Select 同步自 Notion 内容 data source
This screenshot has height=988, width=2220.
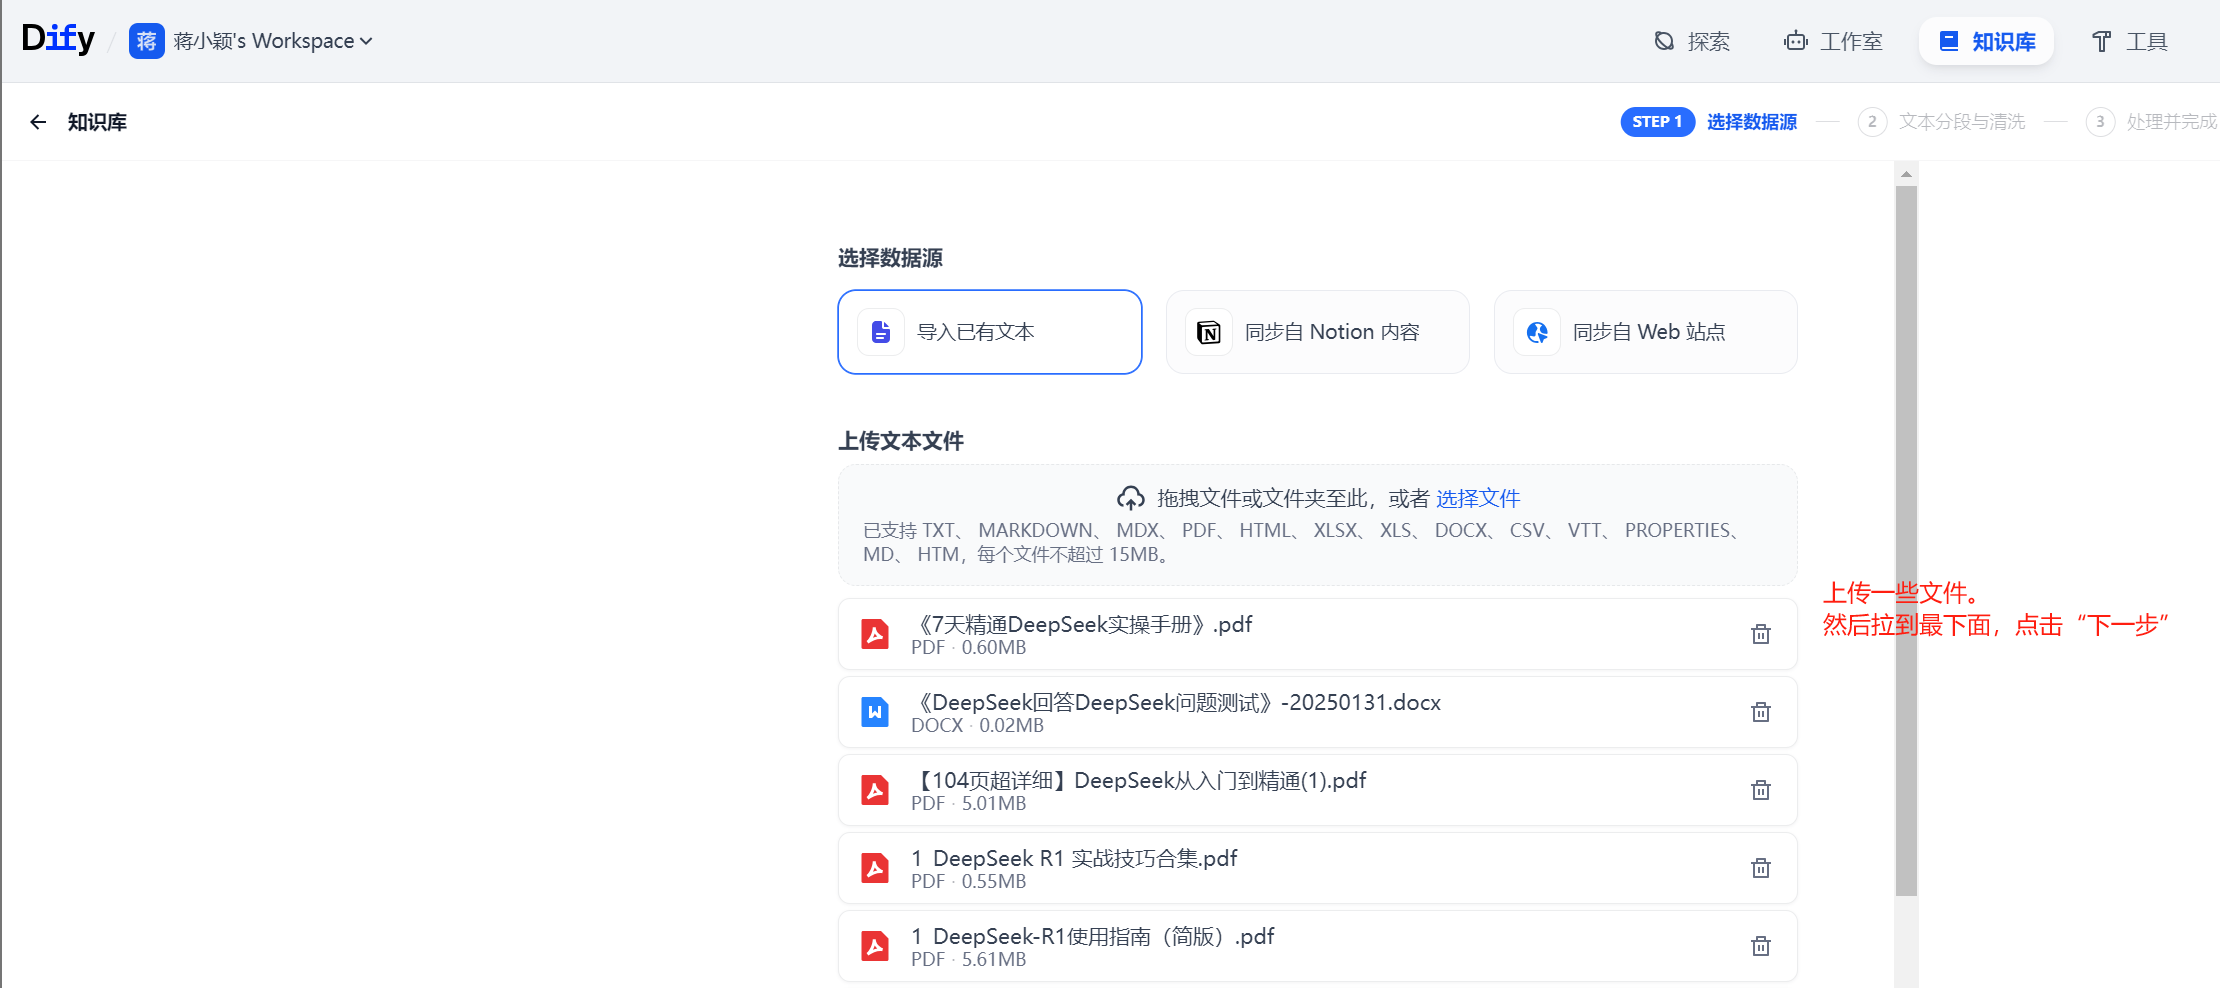point(1318,332)
